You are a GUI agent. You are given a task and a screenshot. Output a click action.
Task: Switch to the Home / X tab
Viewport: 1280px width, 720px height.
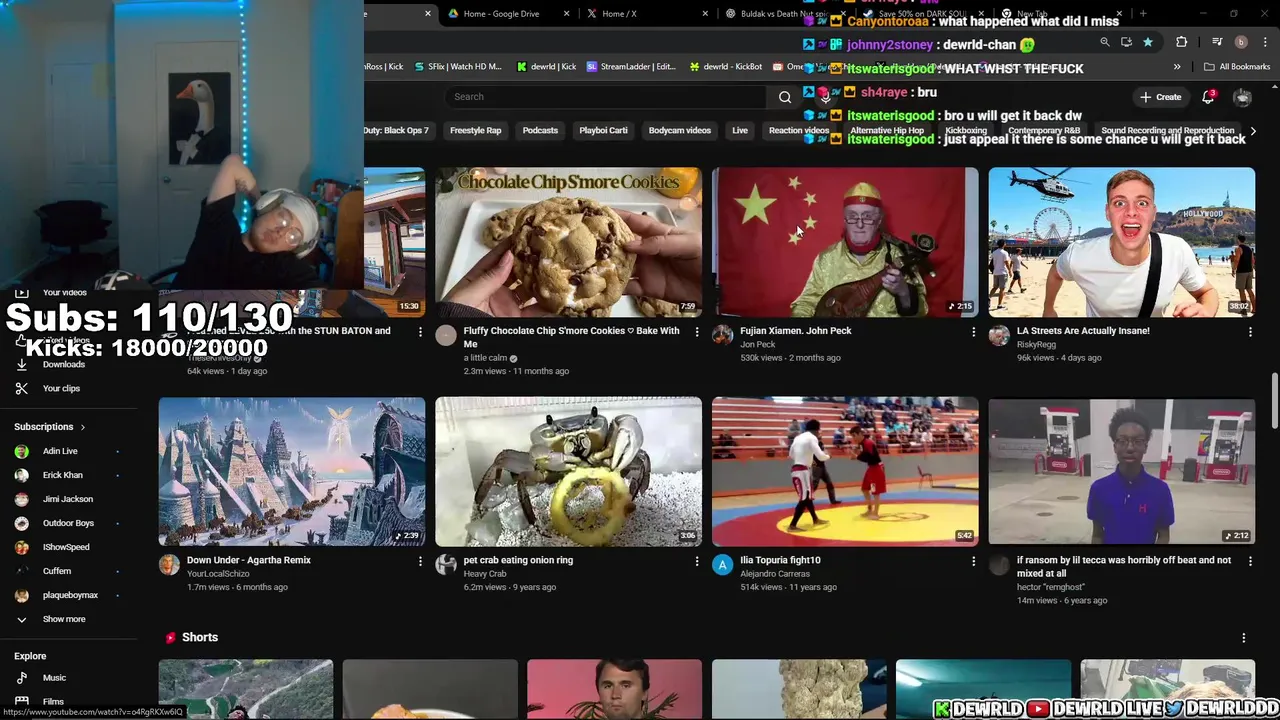[647, 14]
